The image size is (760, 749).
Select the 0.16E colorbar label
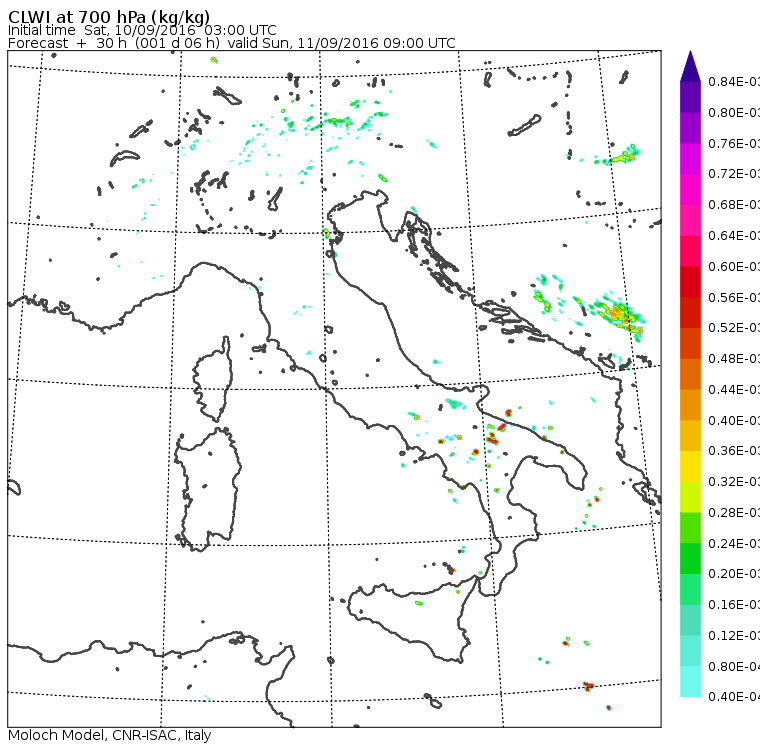(x=734, y=605)
